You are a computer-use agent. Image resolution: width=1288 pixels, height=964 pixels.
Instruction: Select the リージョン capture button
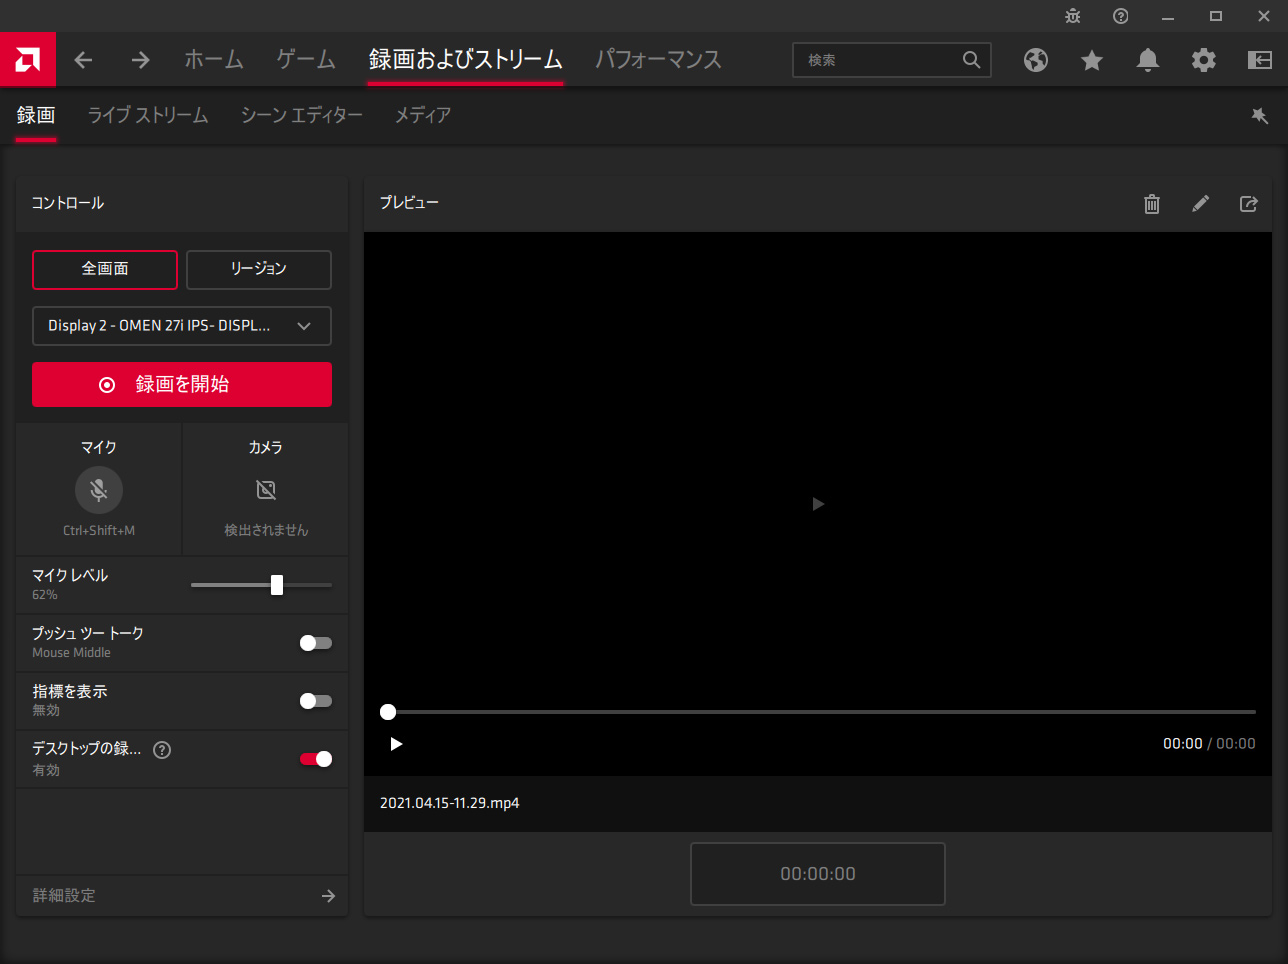[x=259, y=269]
